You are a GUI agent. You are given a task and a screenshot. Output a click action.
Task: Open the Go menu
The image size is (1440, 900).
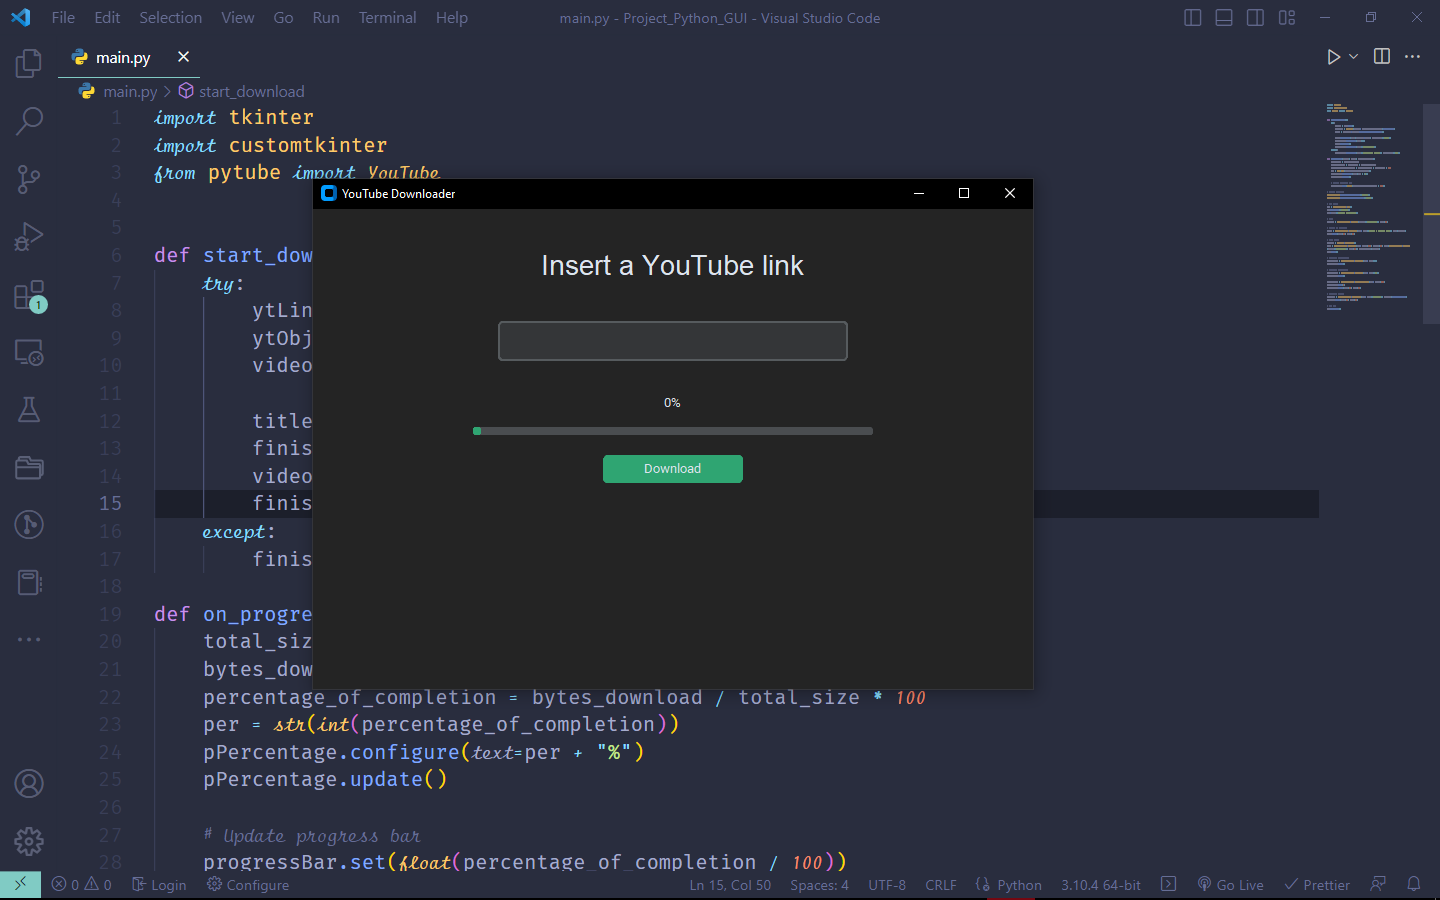pyautogui.click(x=284, y=18)
